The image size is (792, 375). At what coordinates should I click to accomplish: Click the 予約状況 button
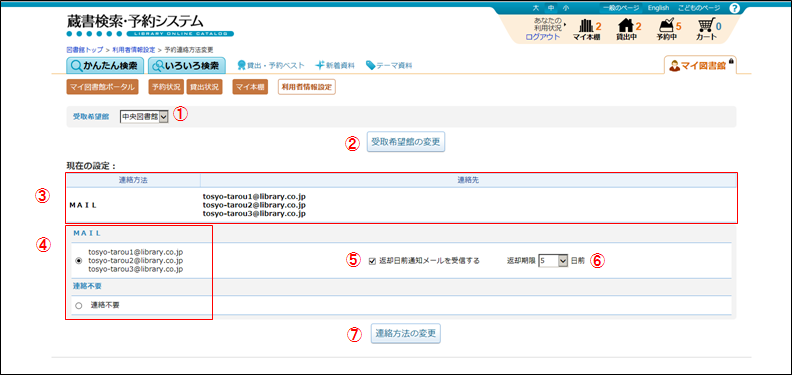click(x=166, y=87)
